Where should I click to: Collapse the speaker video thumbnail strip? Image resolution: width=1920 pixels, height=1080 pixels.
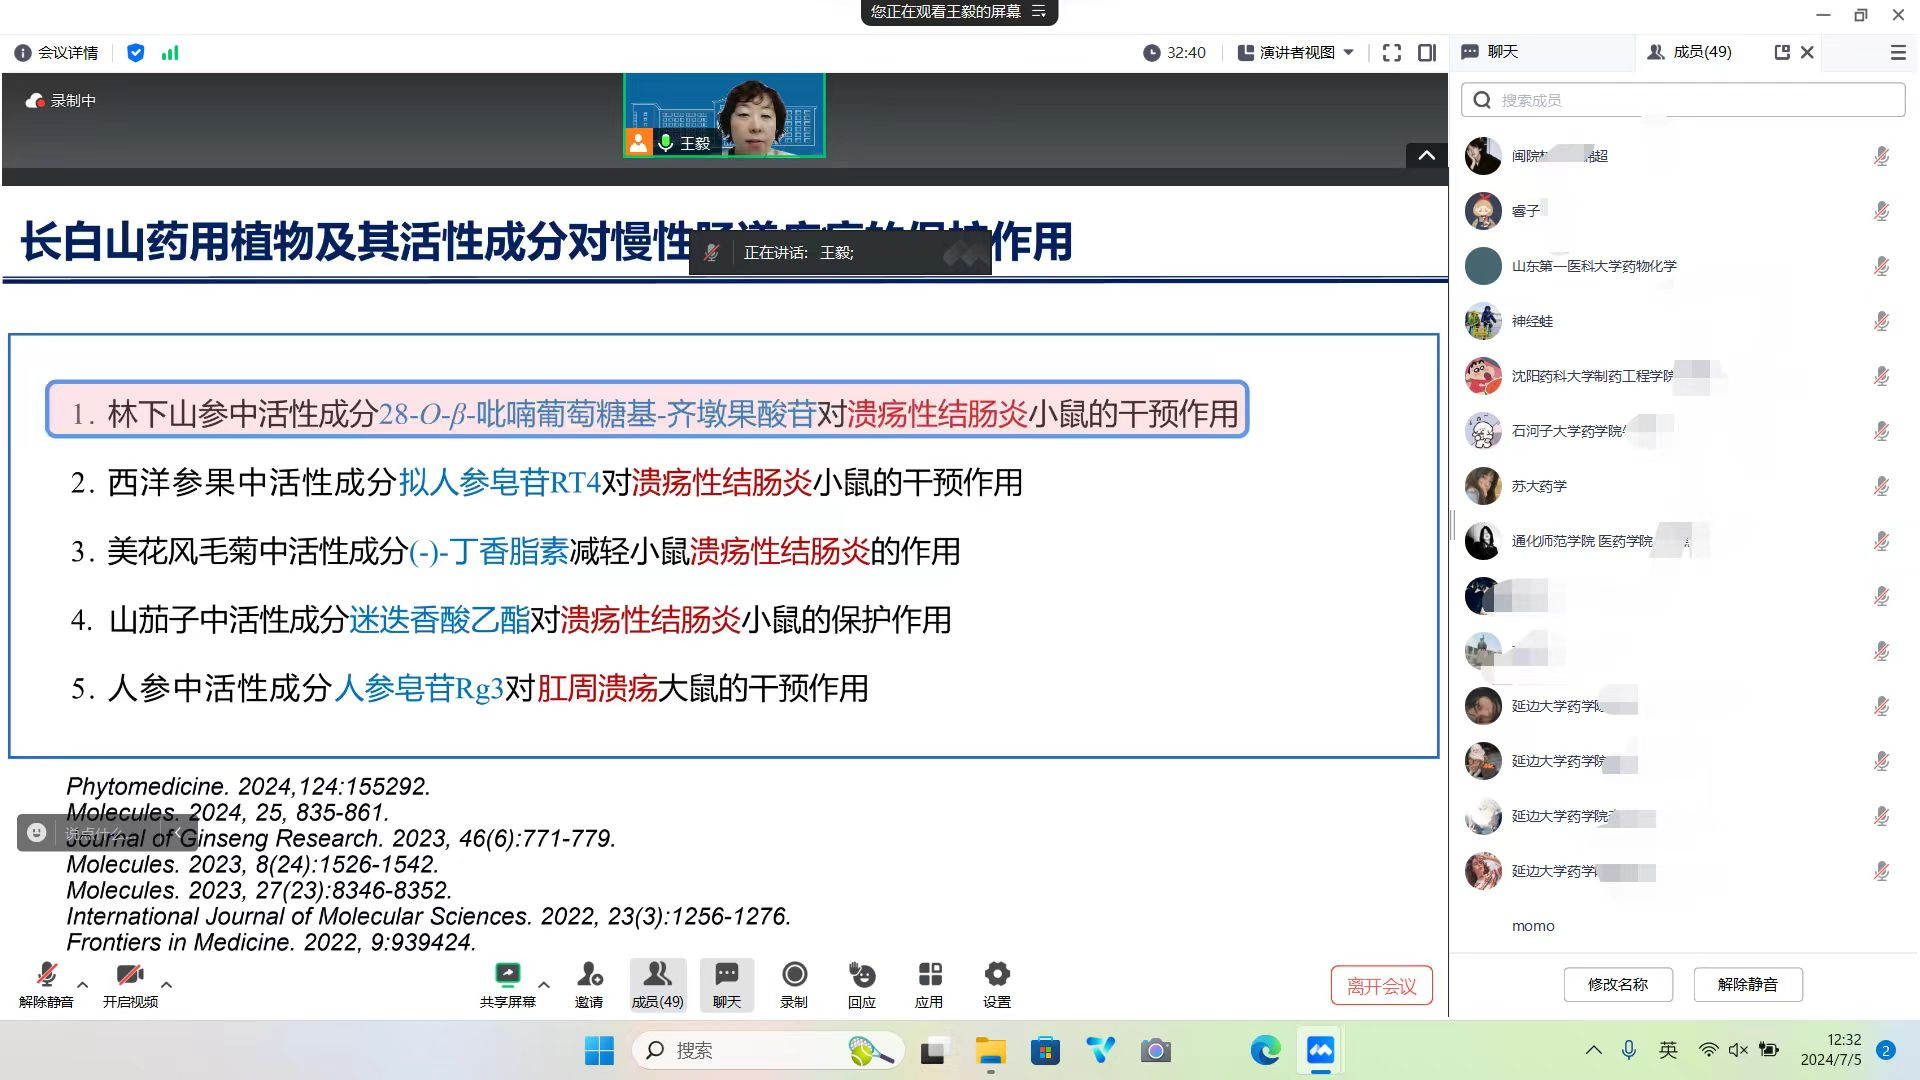click(1426, 155)
